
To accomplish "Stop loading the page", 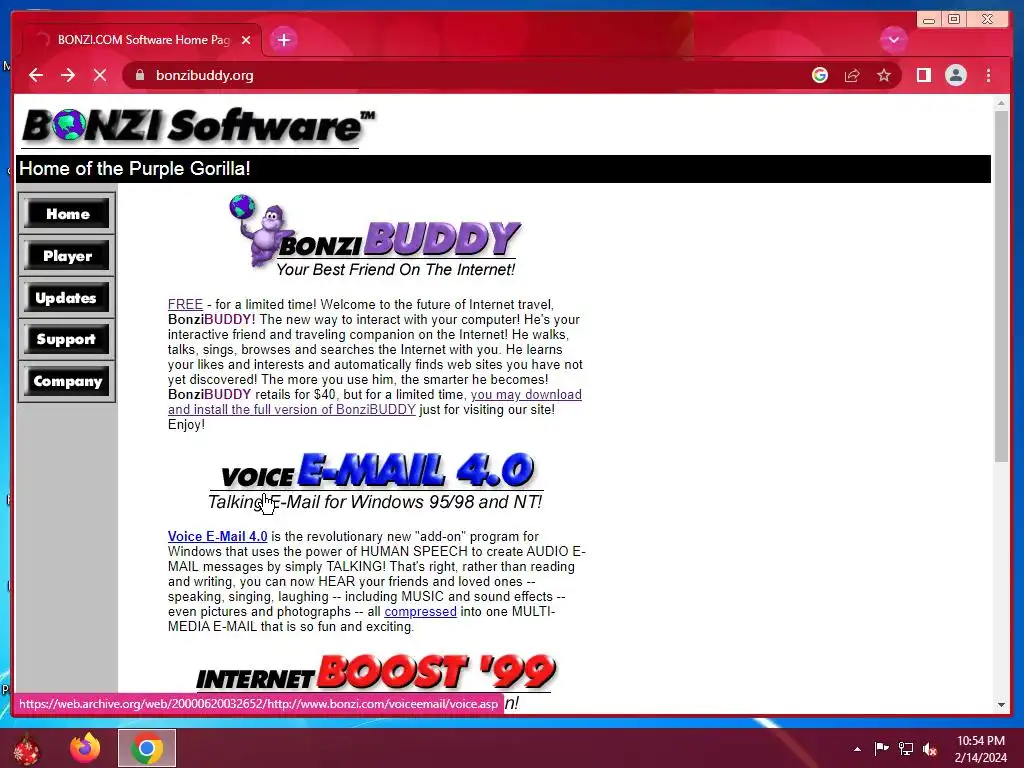I will pos(100,75).
